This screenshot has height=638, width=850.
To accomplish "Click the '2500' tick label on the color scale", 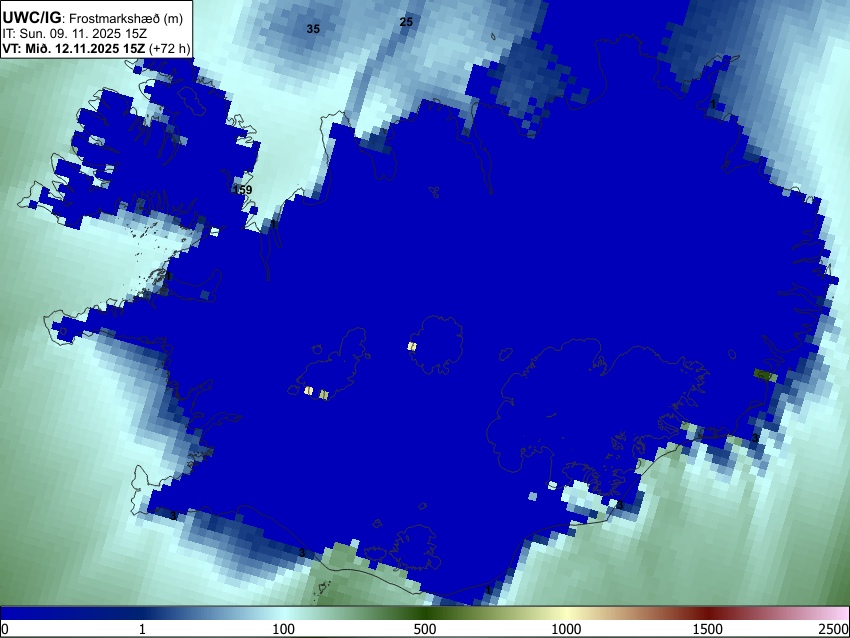I will (835, 629).
